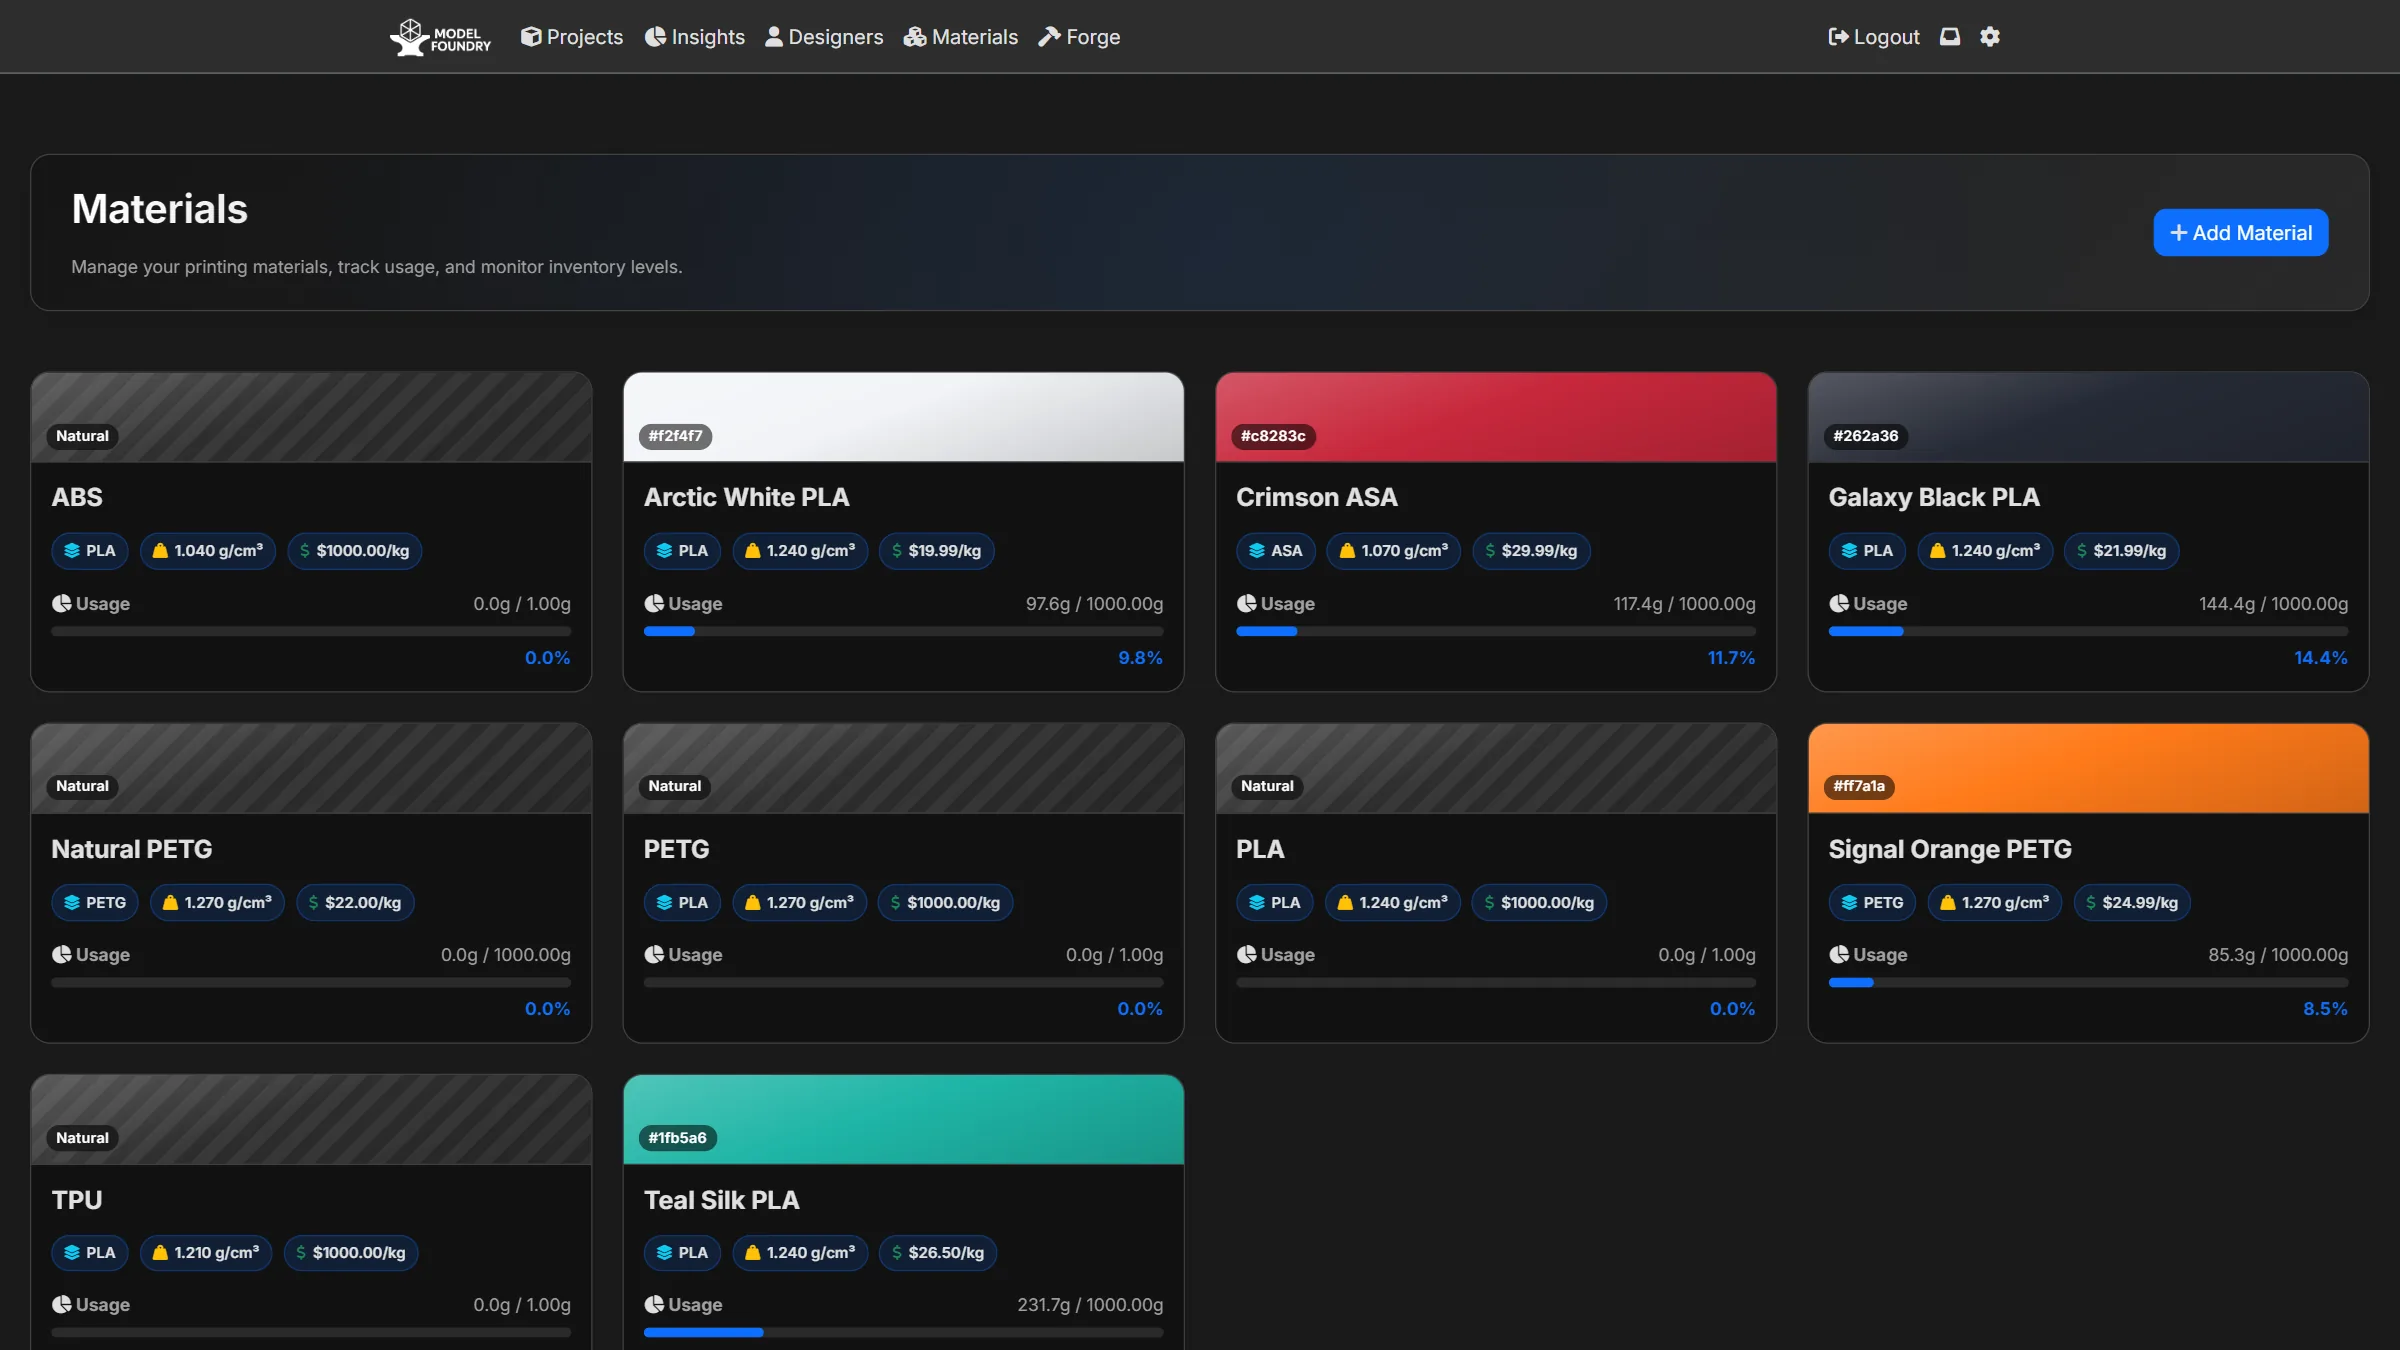The image size is (2400, 1350).
Task: Click the #262a36 color badge
Action: pos(1865,436)
